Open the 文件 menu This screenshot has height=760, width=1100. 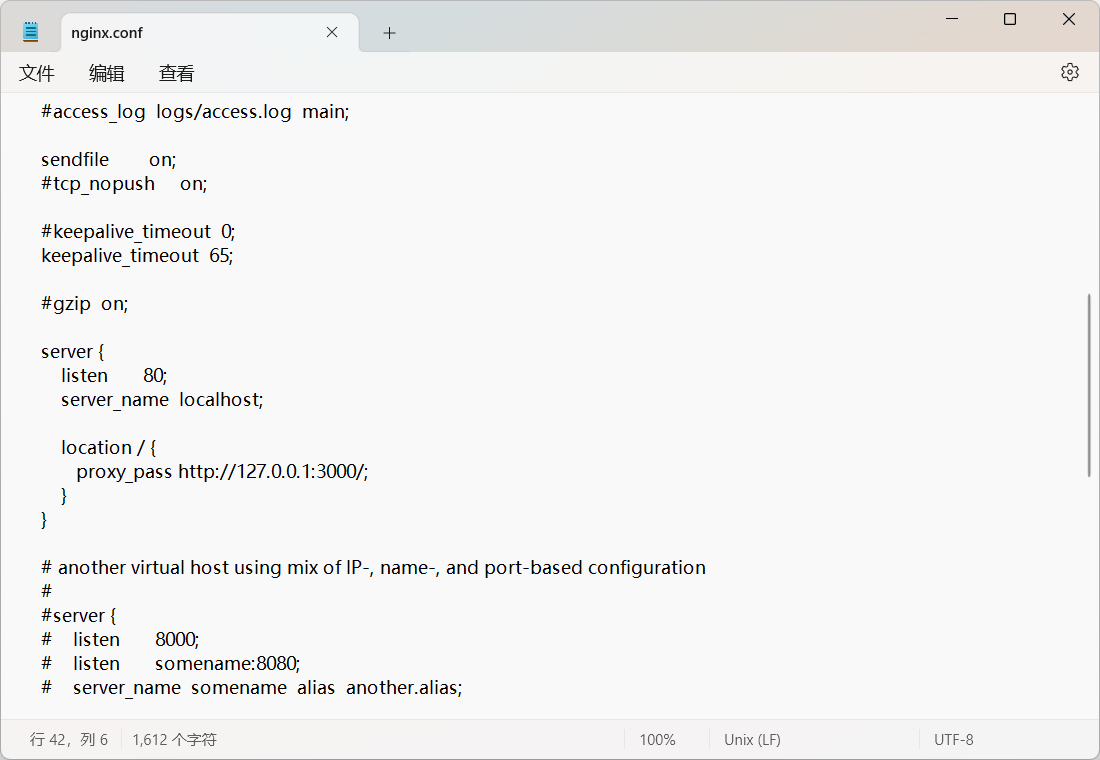click(36, 73)
